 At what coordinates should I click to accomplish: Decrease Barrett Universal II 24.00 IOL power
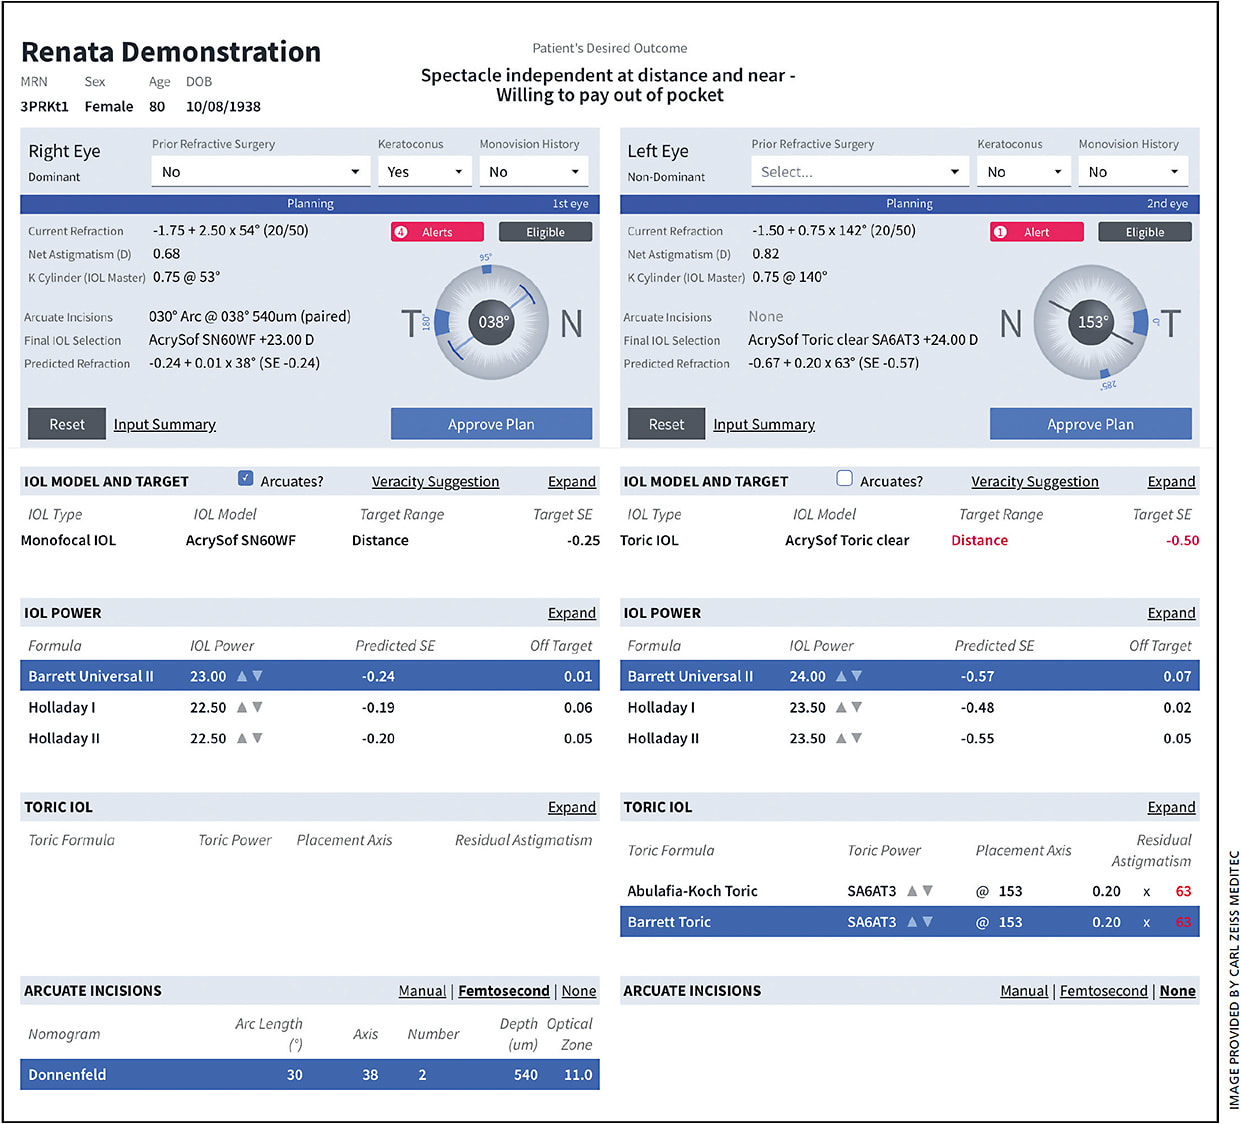tap(856, 676)
